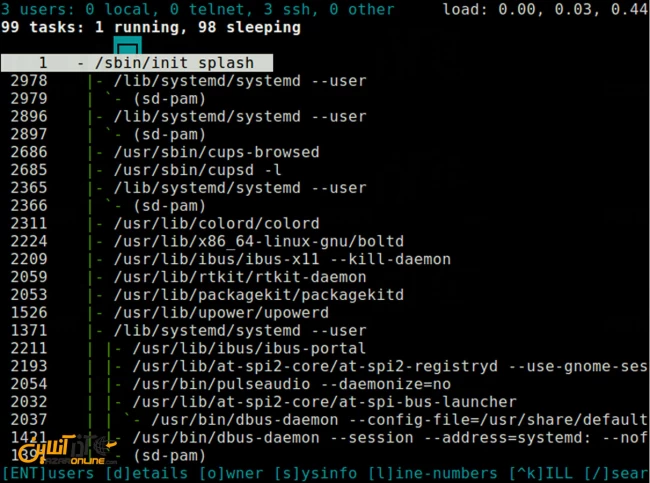The width and height of the screenshot is (650, 483).
Task: Click the cyan cursor block icon
Action: (128, 45)
